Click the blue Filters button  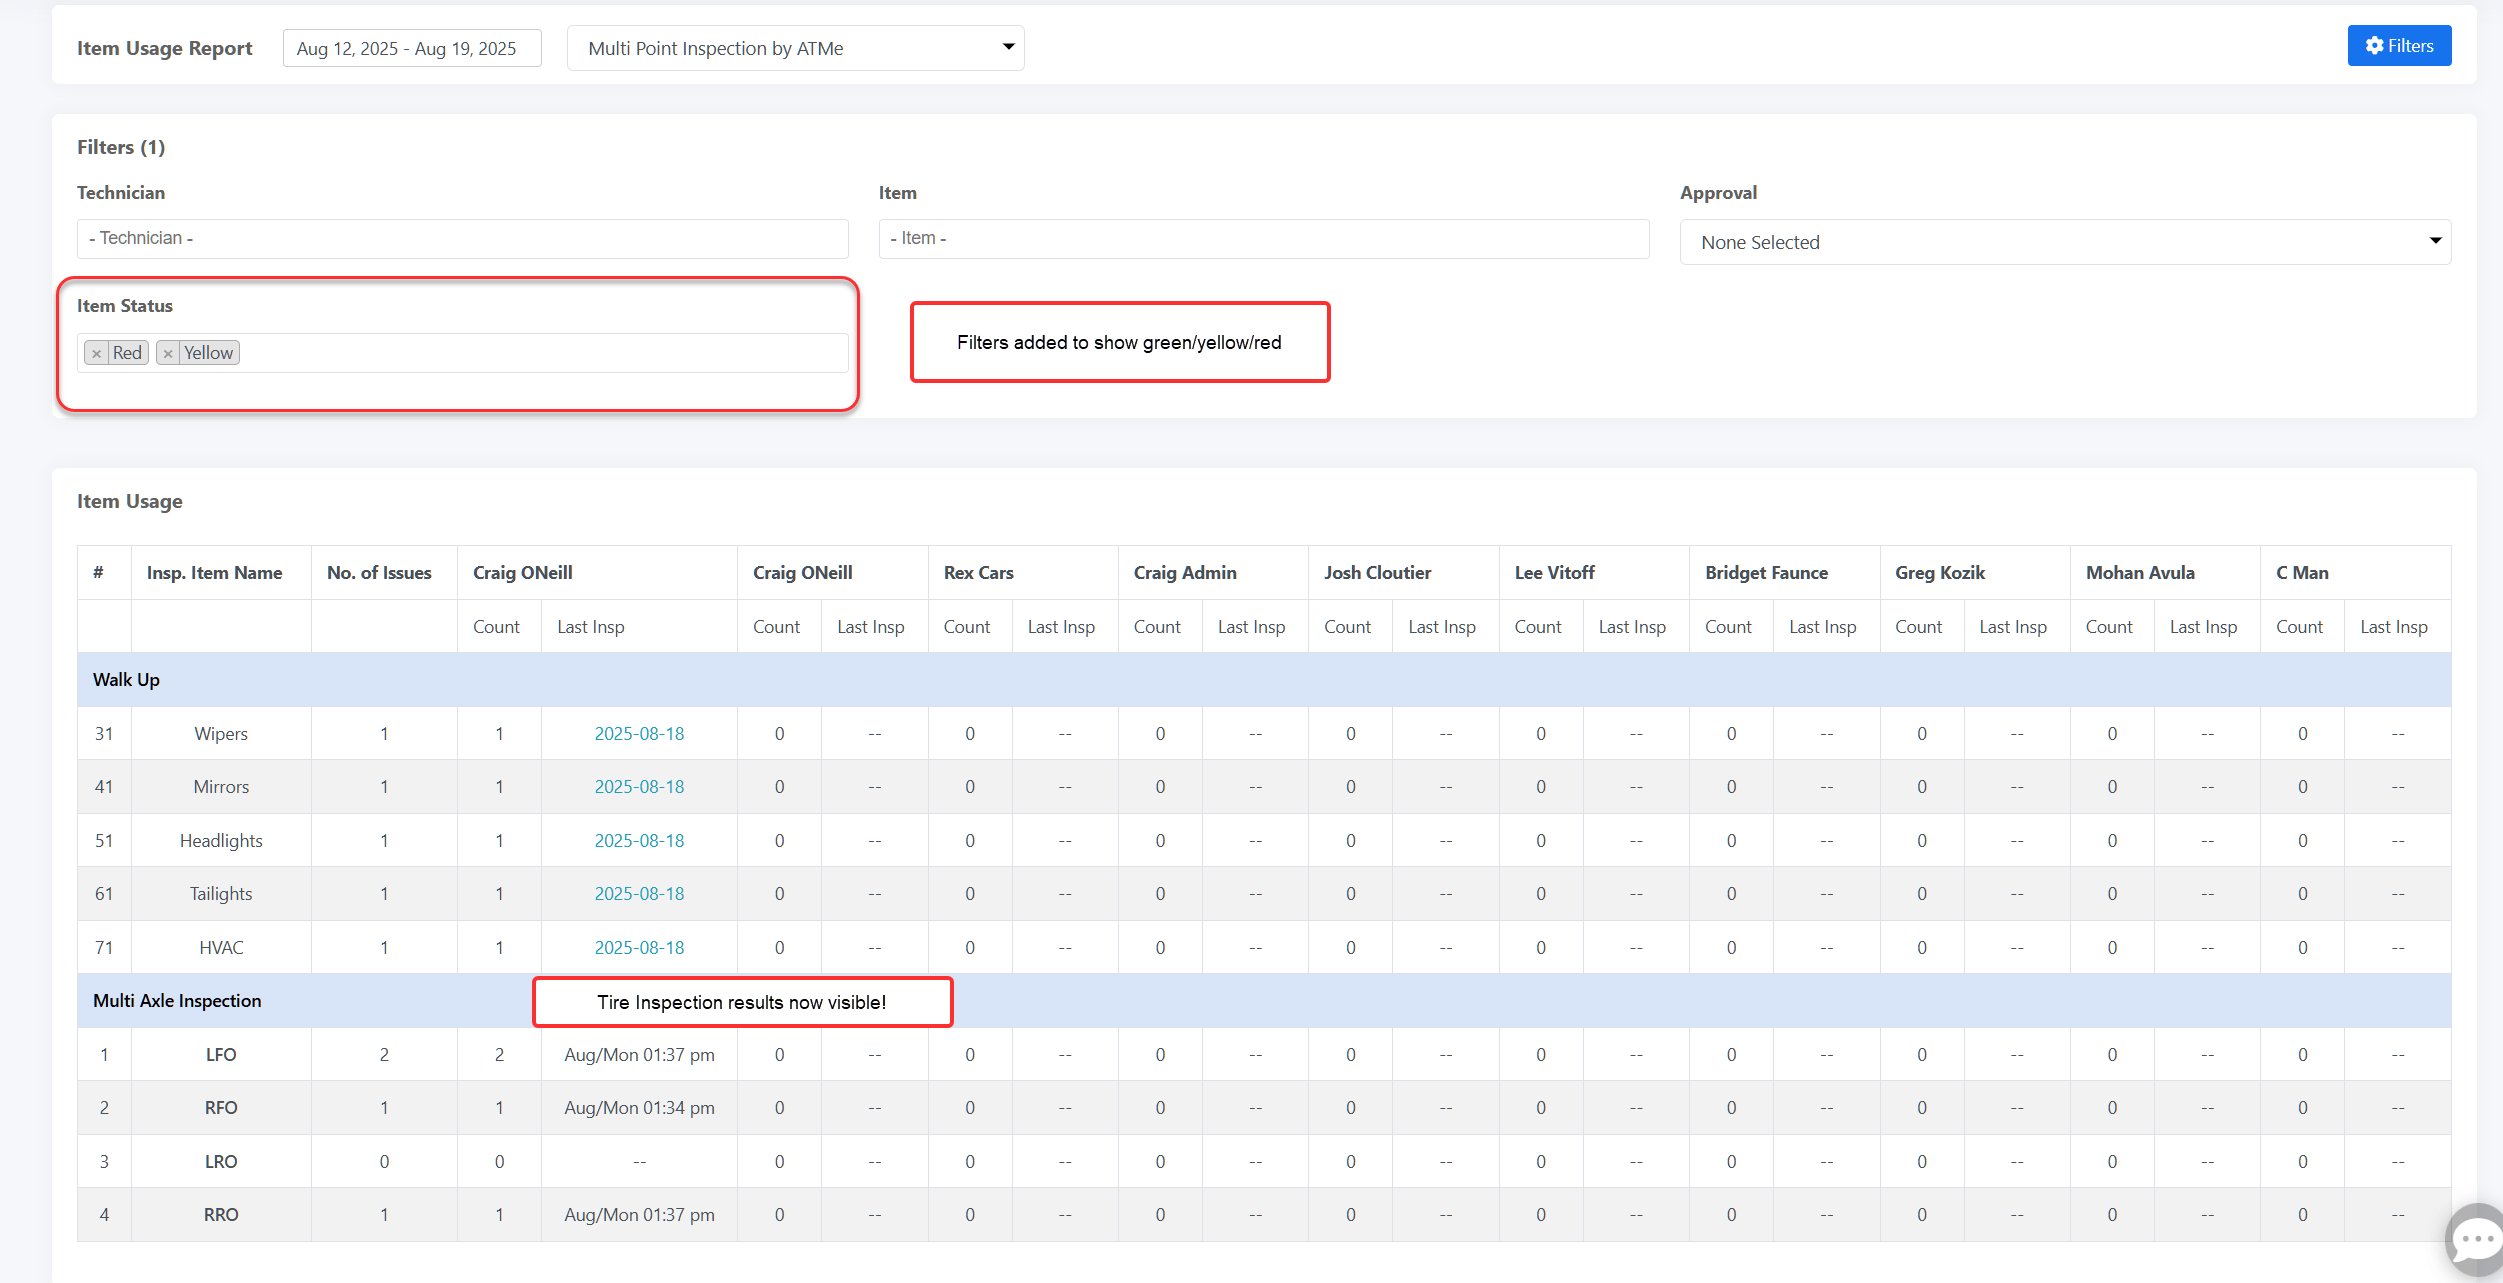[x=2399, y=46]
